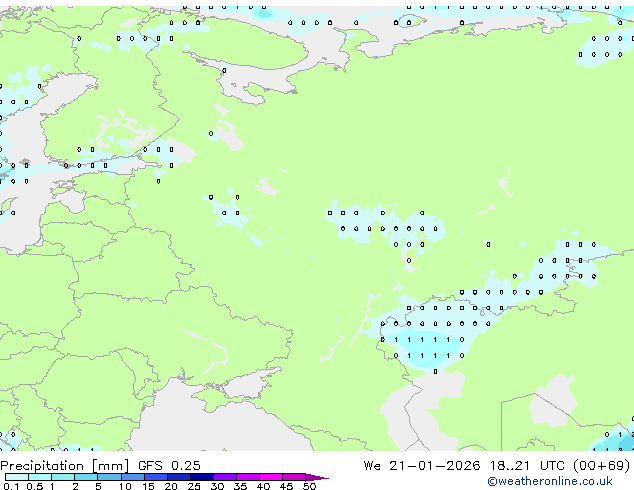Select the 0.1–0.5 mm legend swatch
634x490 pixels.
(x=17, y=477)
